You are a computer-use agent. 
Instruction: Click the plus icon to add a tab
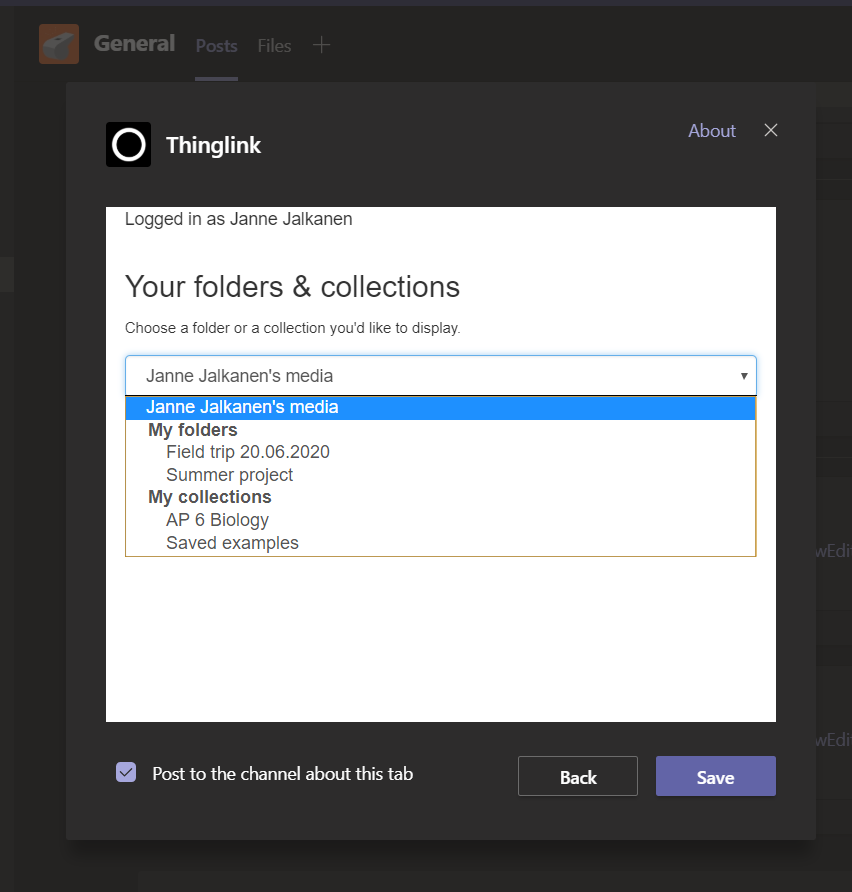pyautogui.click(x=321, y=44)
